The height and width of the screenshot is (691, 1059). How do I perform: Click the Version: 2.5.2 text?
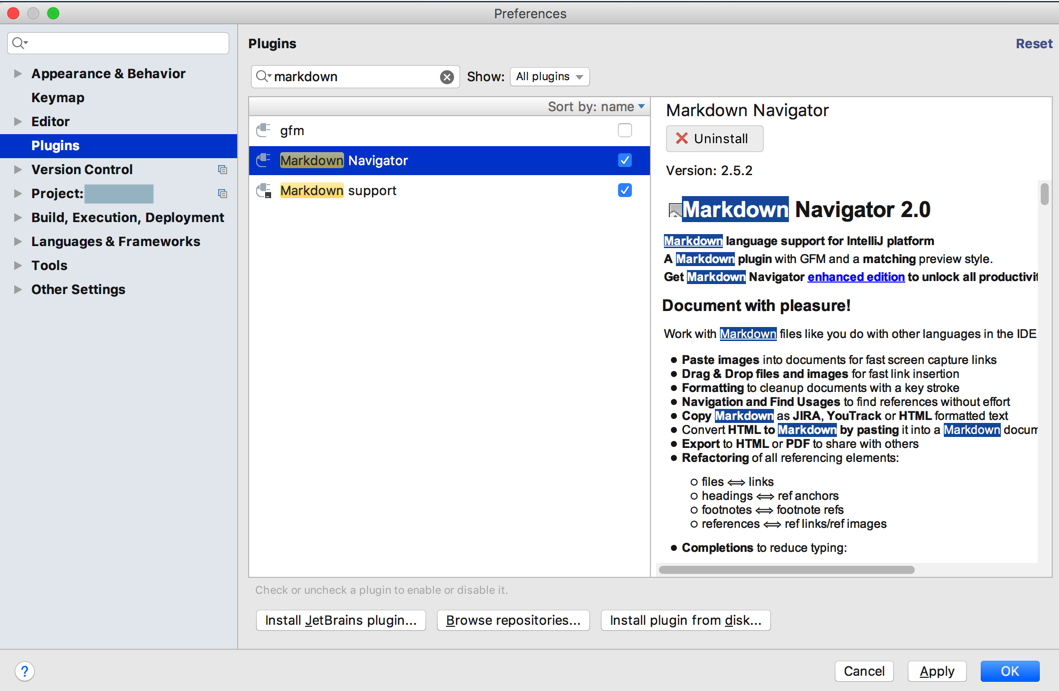tap(709, 170)
